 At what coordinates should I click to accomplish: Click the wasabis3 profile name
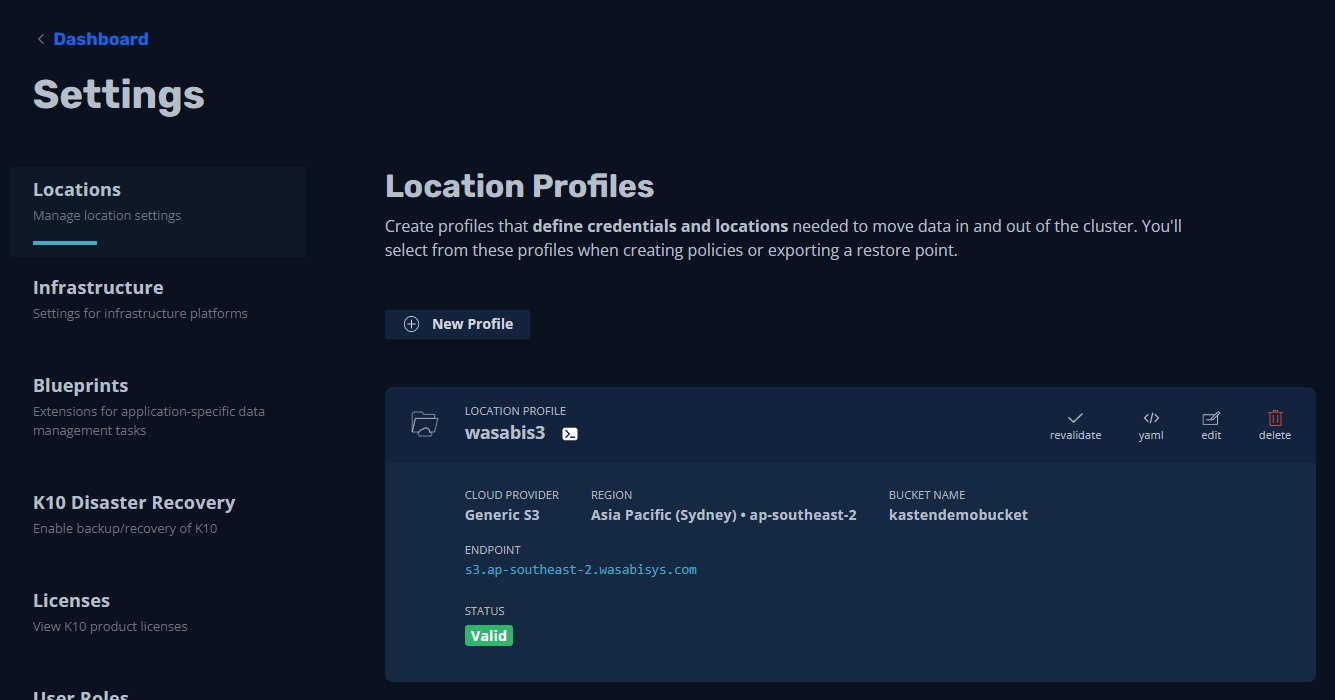pos(505,433)
